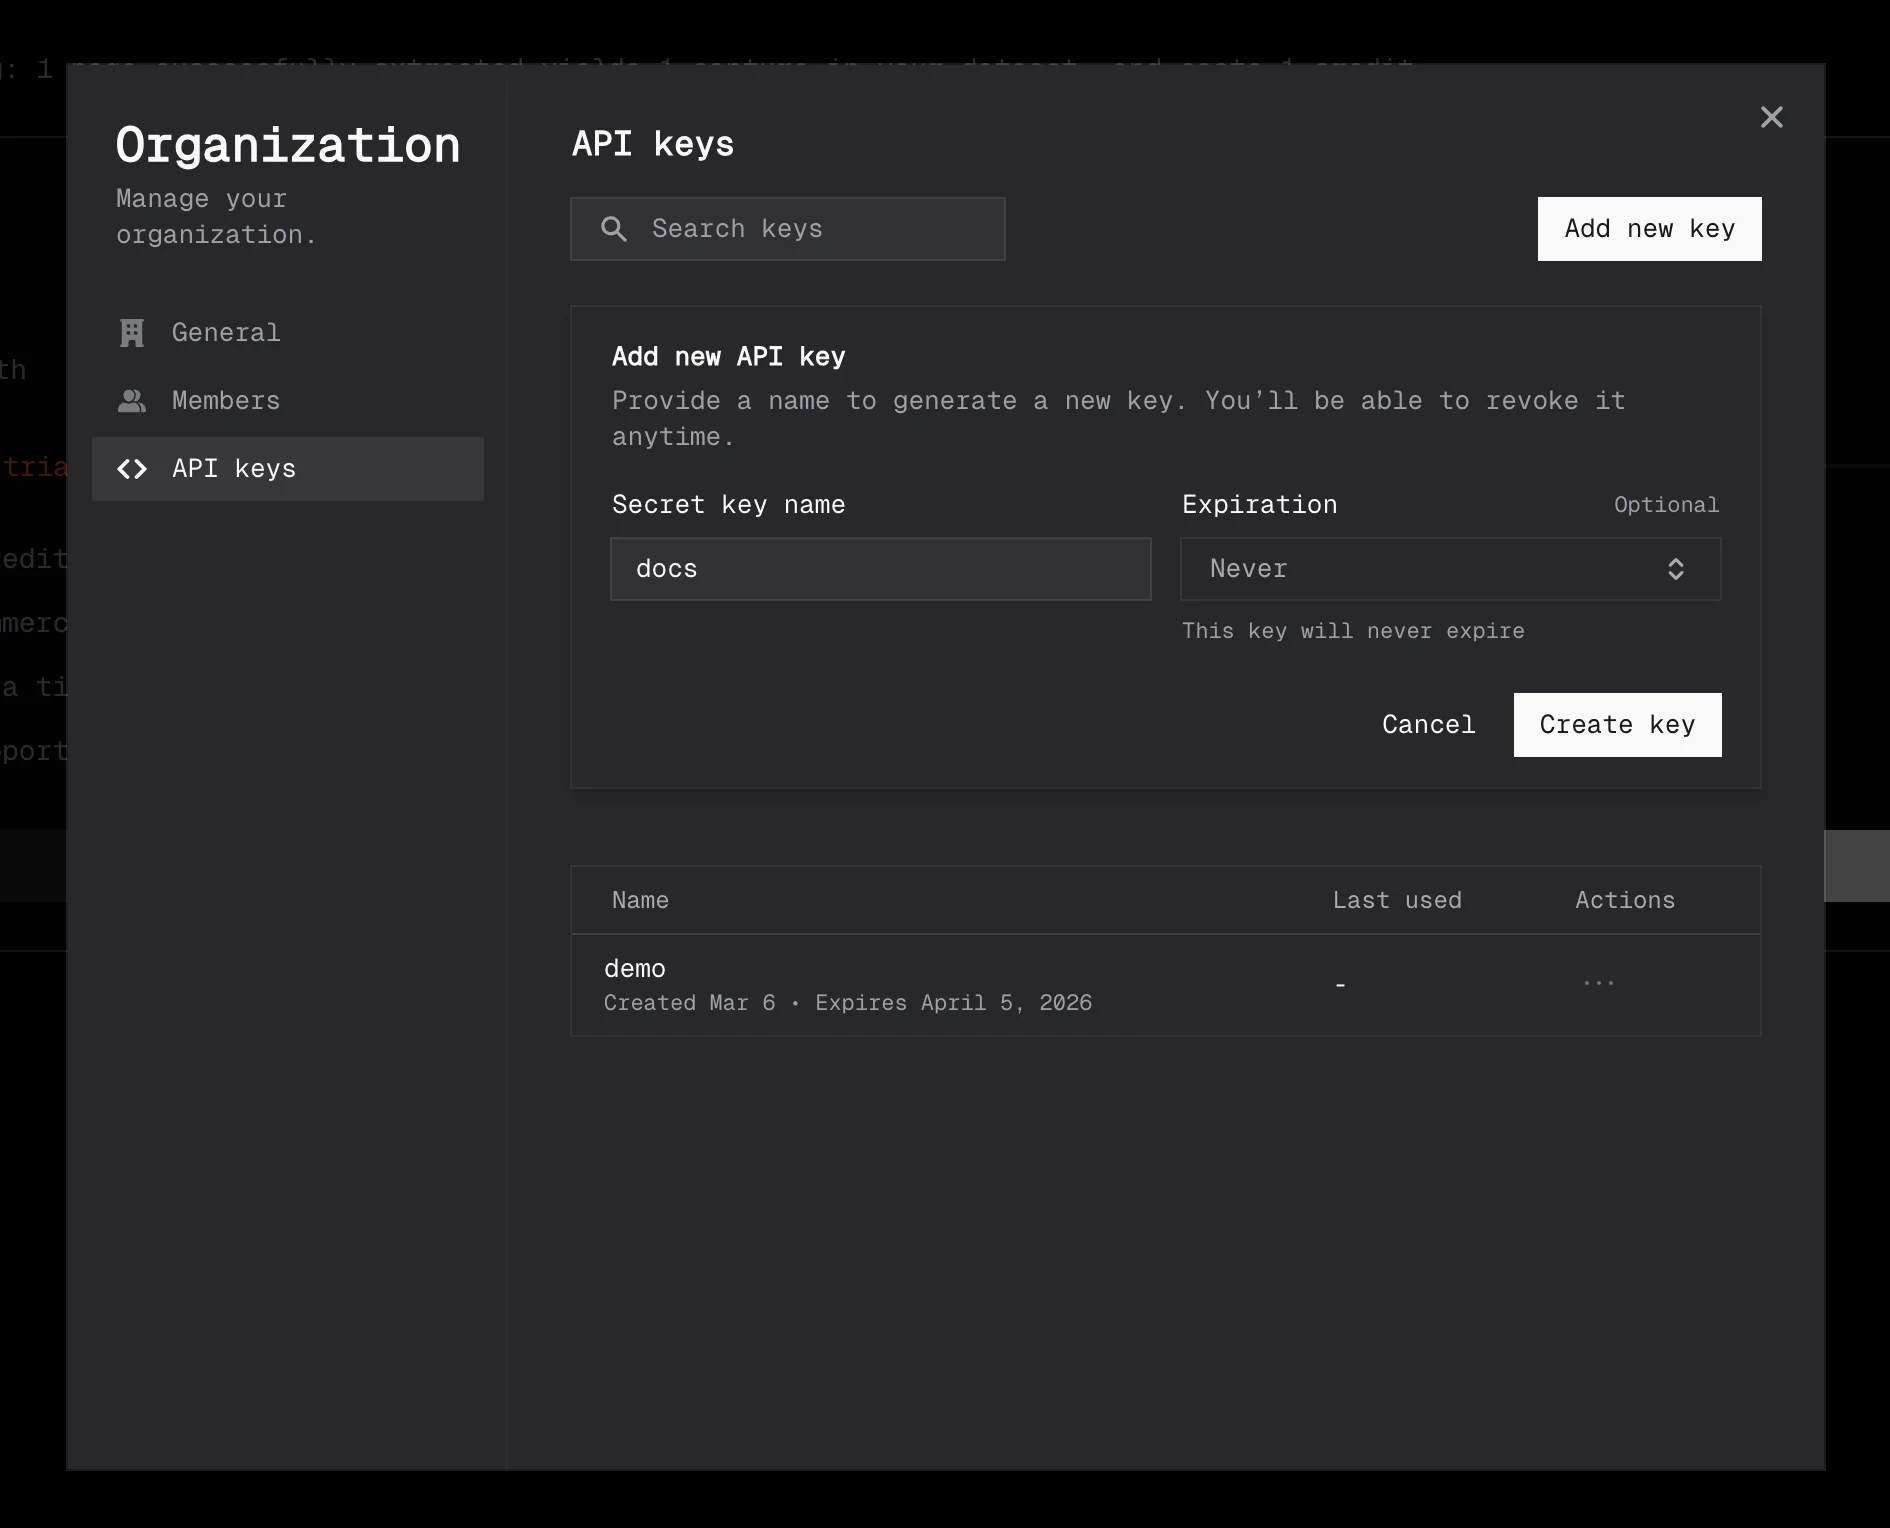Open the General settings section
1890x1528 pixels.
point(226,333)
